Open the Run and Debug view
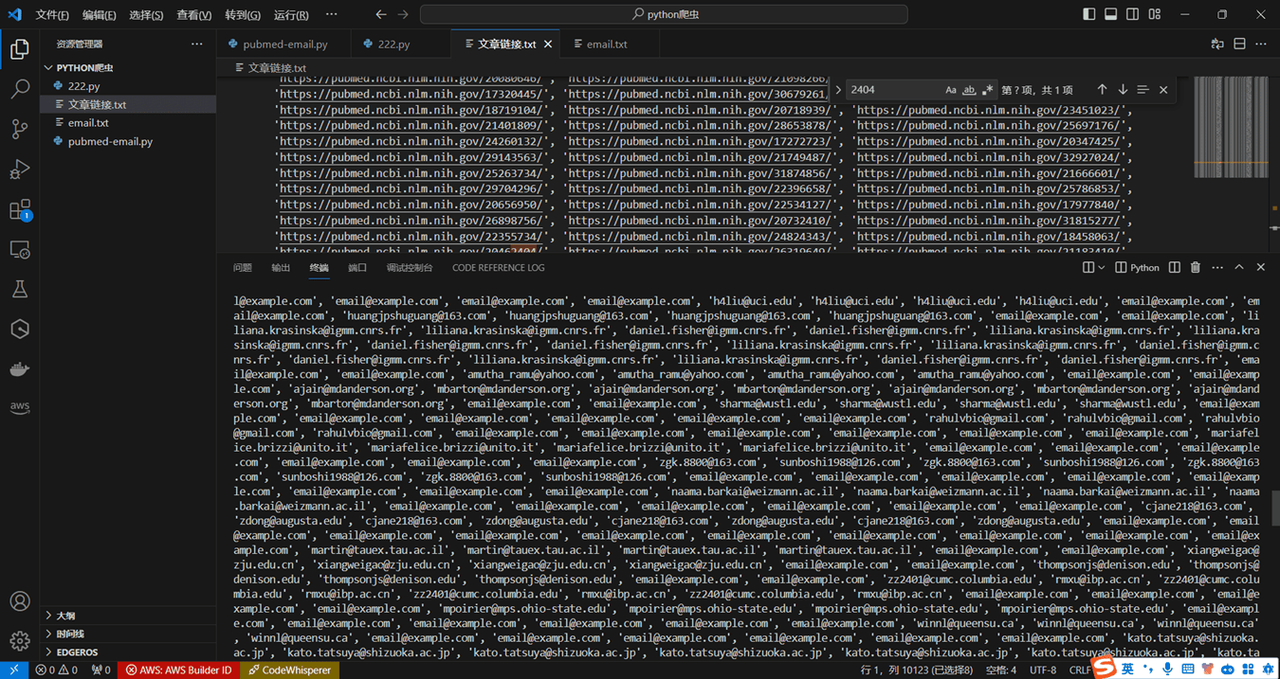This screenshot has height=679, width=1280. [x=19, y=169]
